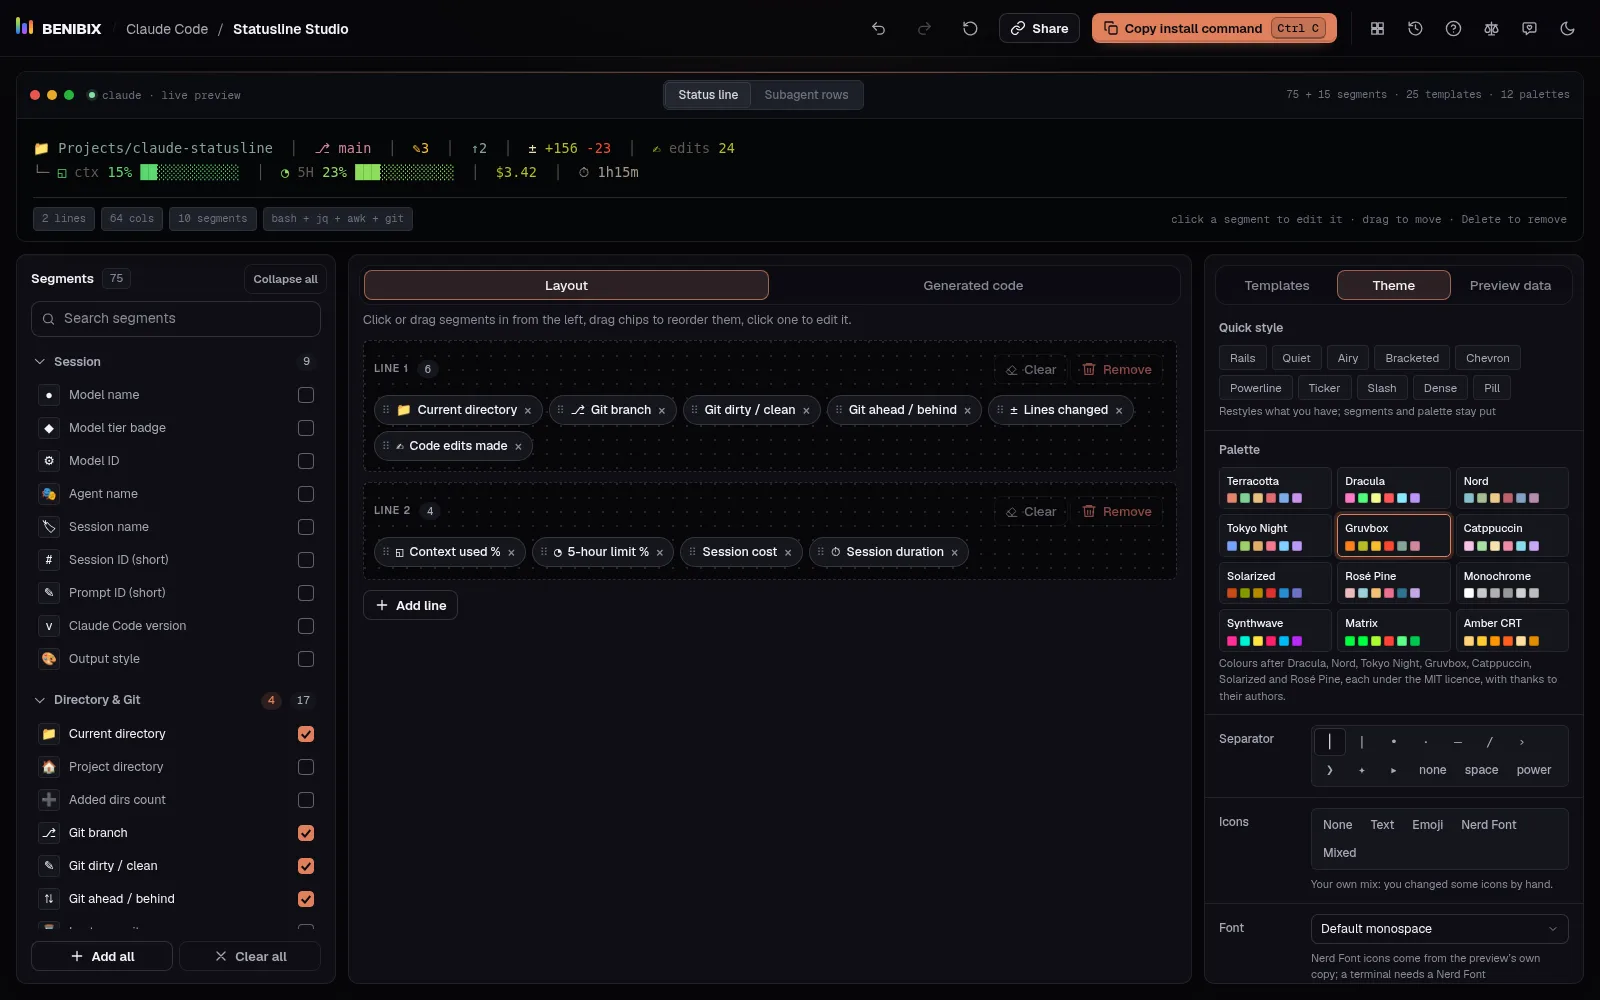Click the Remove trash button for Line 2
Image resolution: width=1600 pixels, height=1000 pixels.
pos(1116,512)
